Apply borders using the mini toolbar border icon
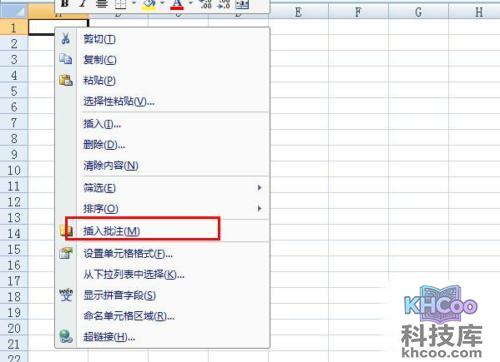 click(120, 4)
